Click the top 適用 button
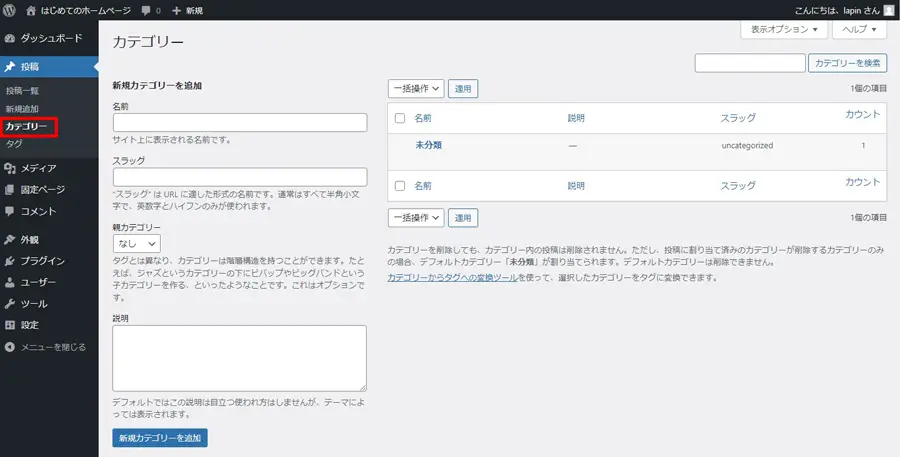Image resolution: width=900 pixels, height=457 pixels. pos(463,89)
